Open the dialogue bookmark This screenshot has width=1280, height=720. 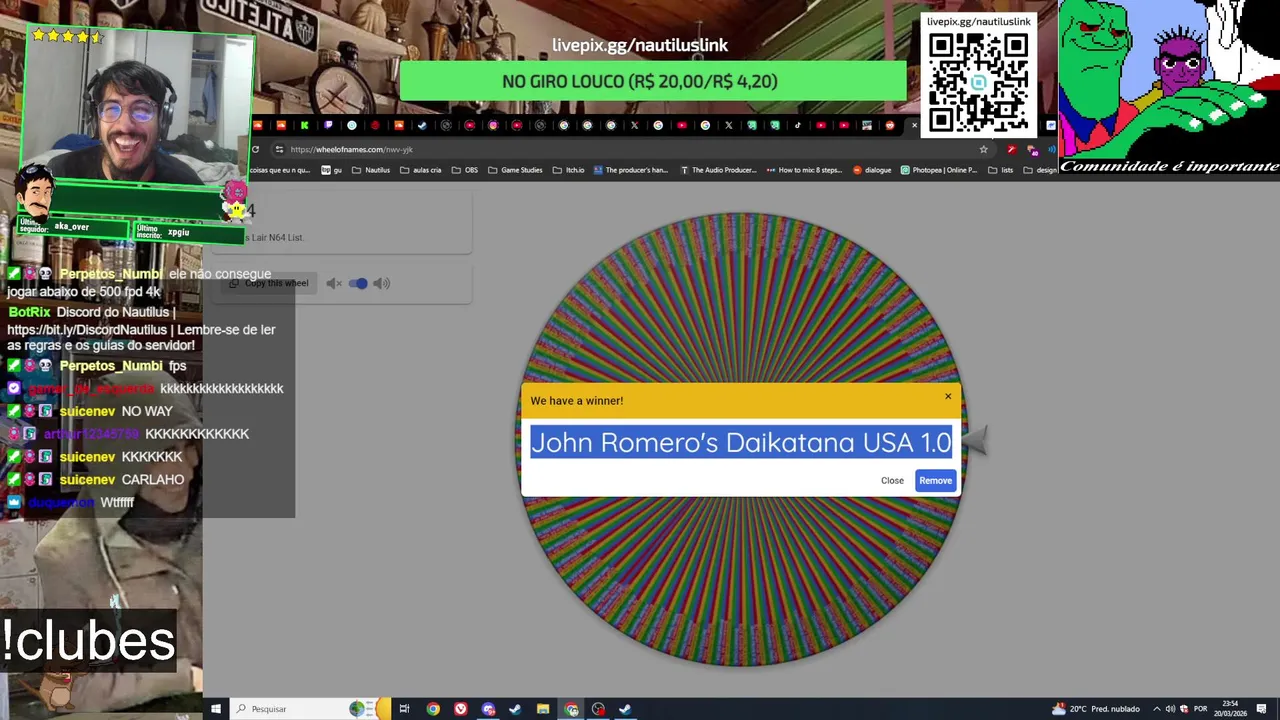pos(873,170)
